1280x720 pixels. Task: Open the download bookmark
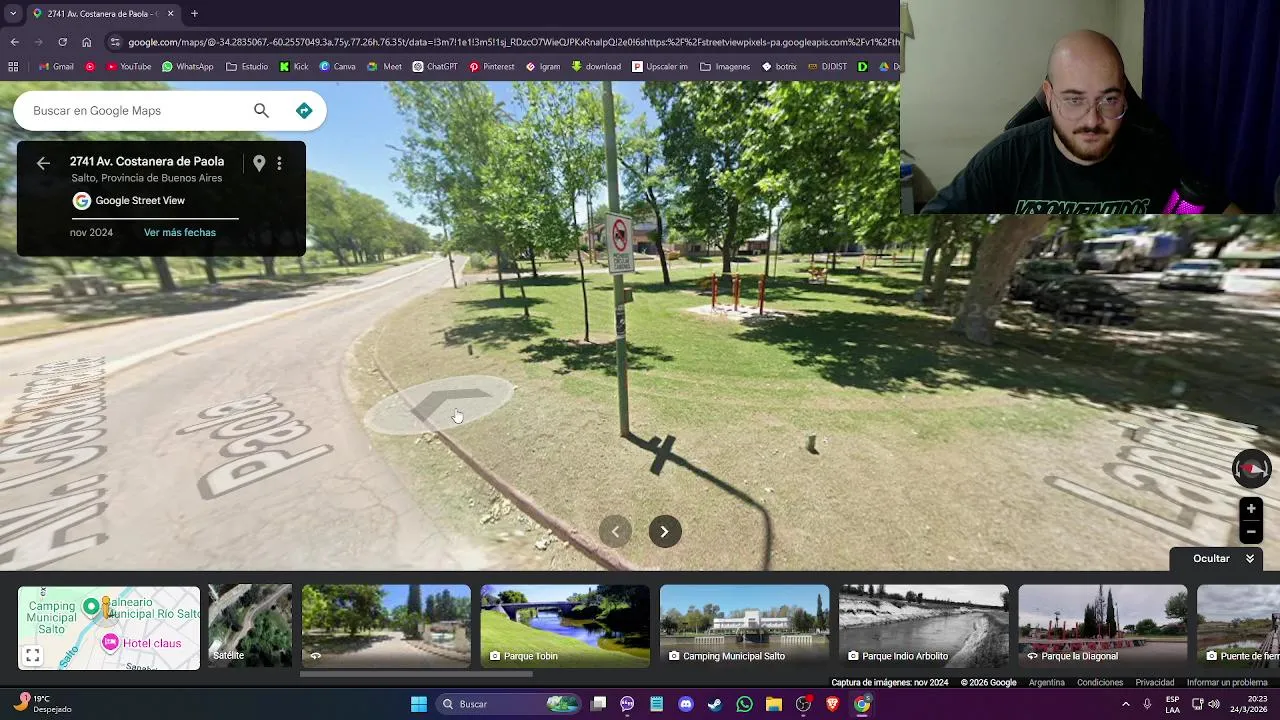click(x=596, y=67)
